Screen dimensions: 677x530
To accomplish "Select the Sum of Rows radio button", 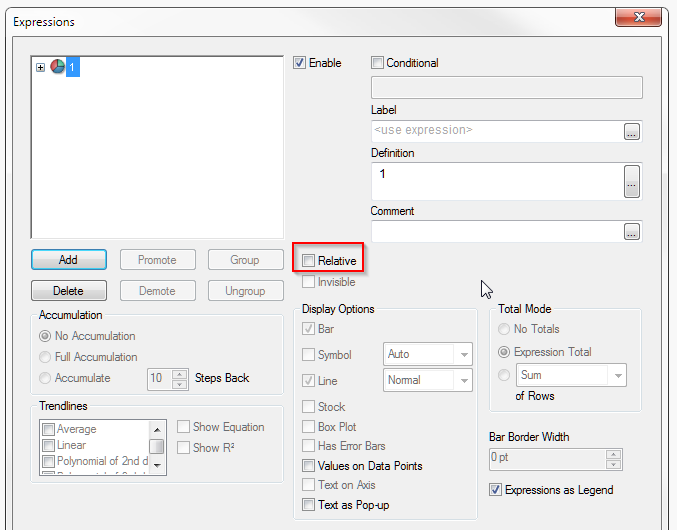I will point(504,375).
